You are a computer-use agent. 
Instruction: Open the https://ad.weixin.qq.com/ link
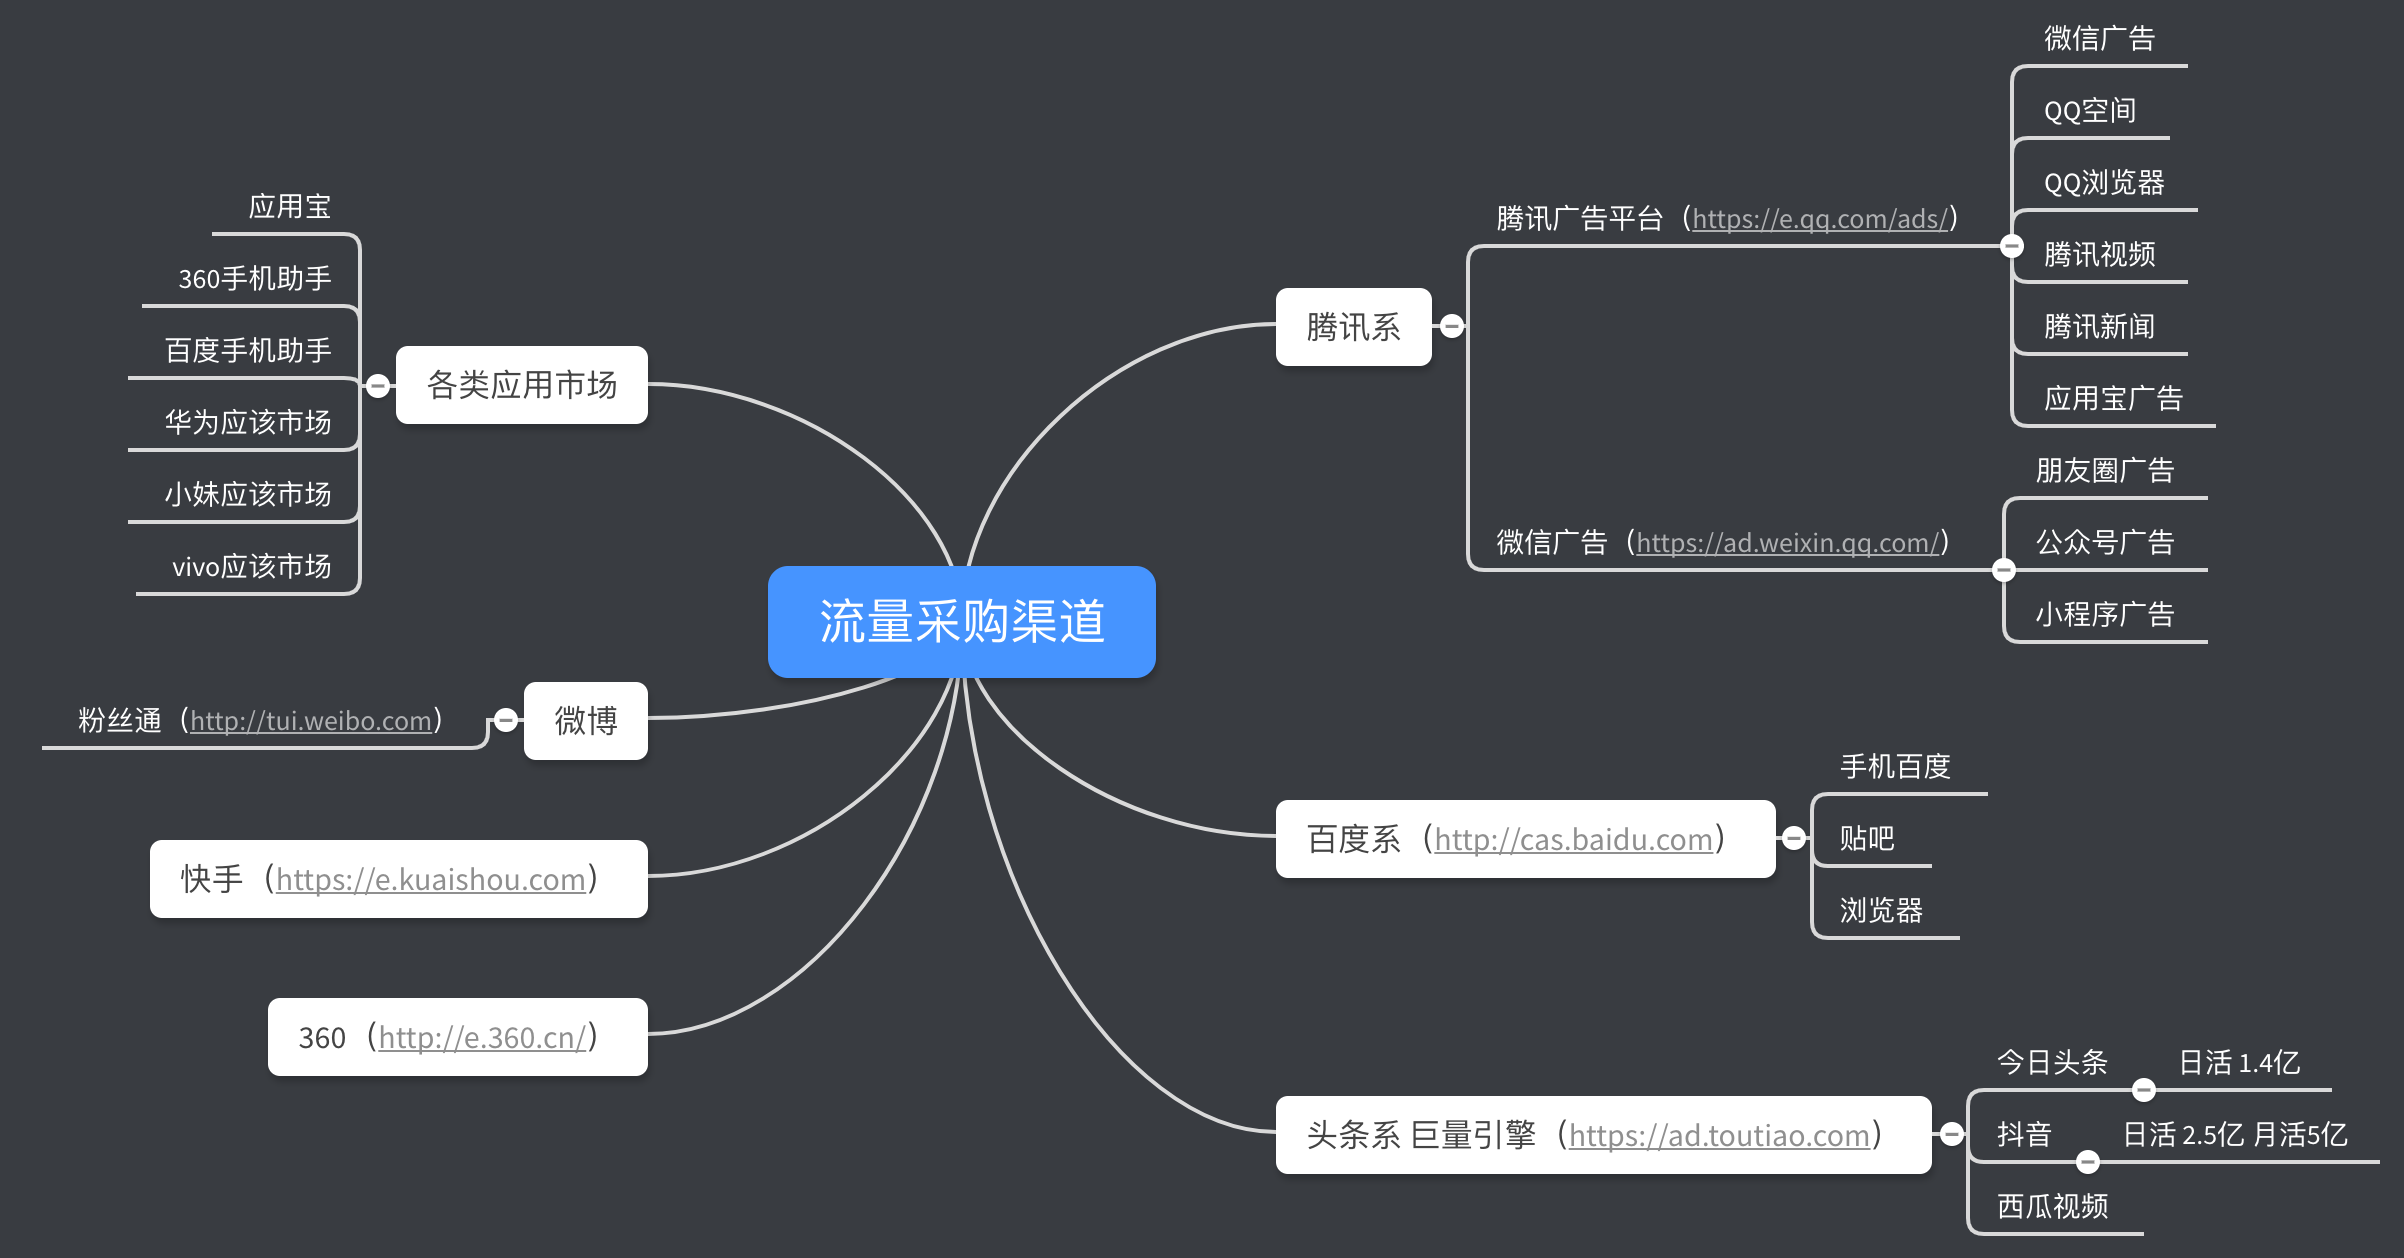pyautogui.click(x=1788, y=543)
